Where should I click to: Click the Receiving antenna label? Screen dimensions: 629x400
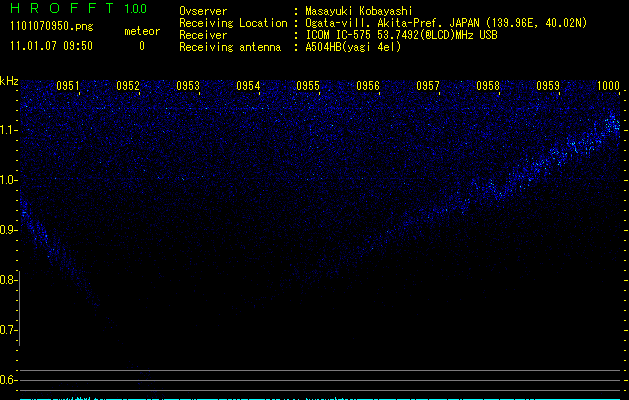230,47
